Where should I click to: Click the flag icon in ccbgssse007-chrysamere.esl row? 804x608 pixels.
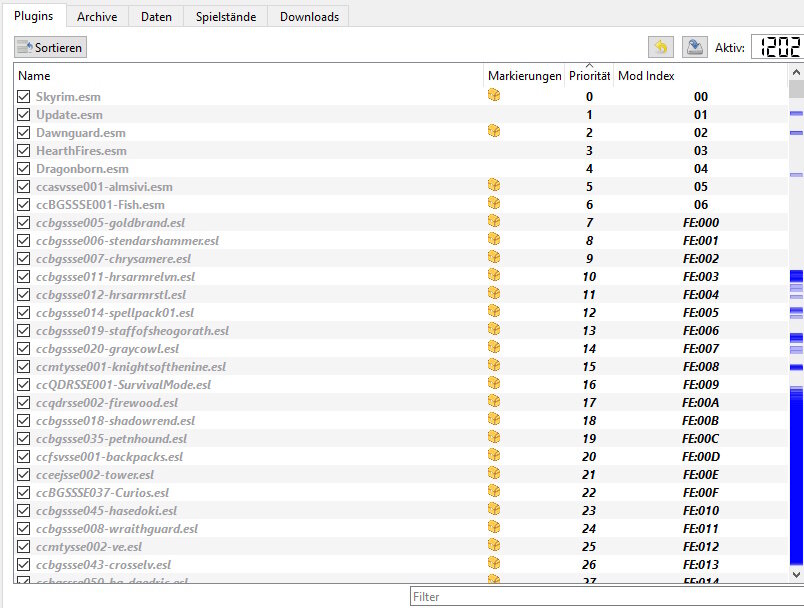tap(494, 257)
